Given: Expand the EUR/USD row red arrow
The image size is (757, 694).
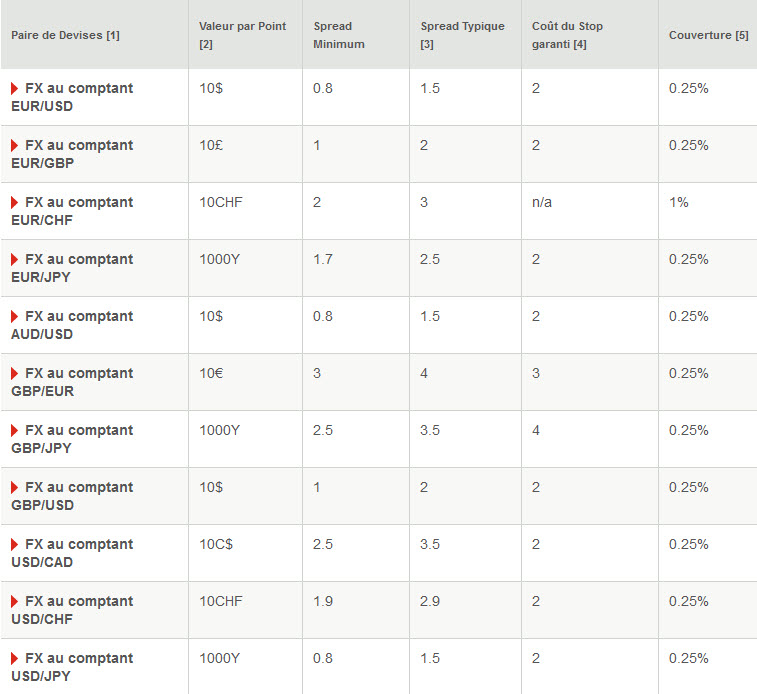Looking at the screenshot, I should [15, 89].
